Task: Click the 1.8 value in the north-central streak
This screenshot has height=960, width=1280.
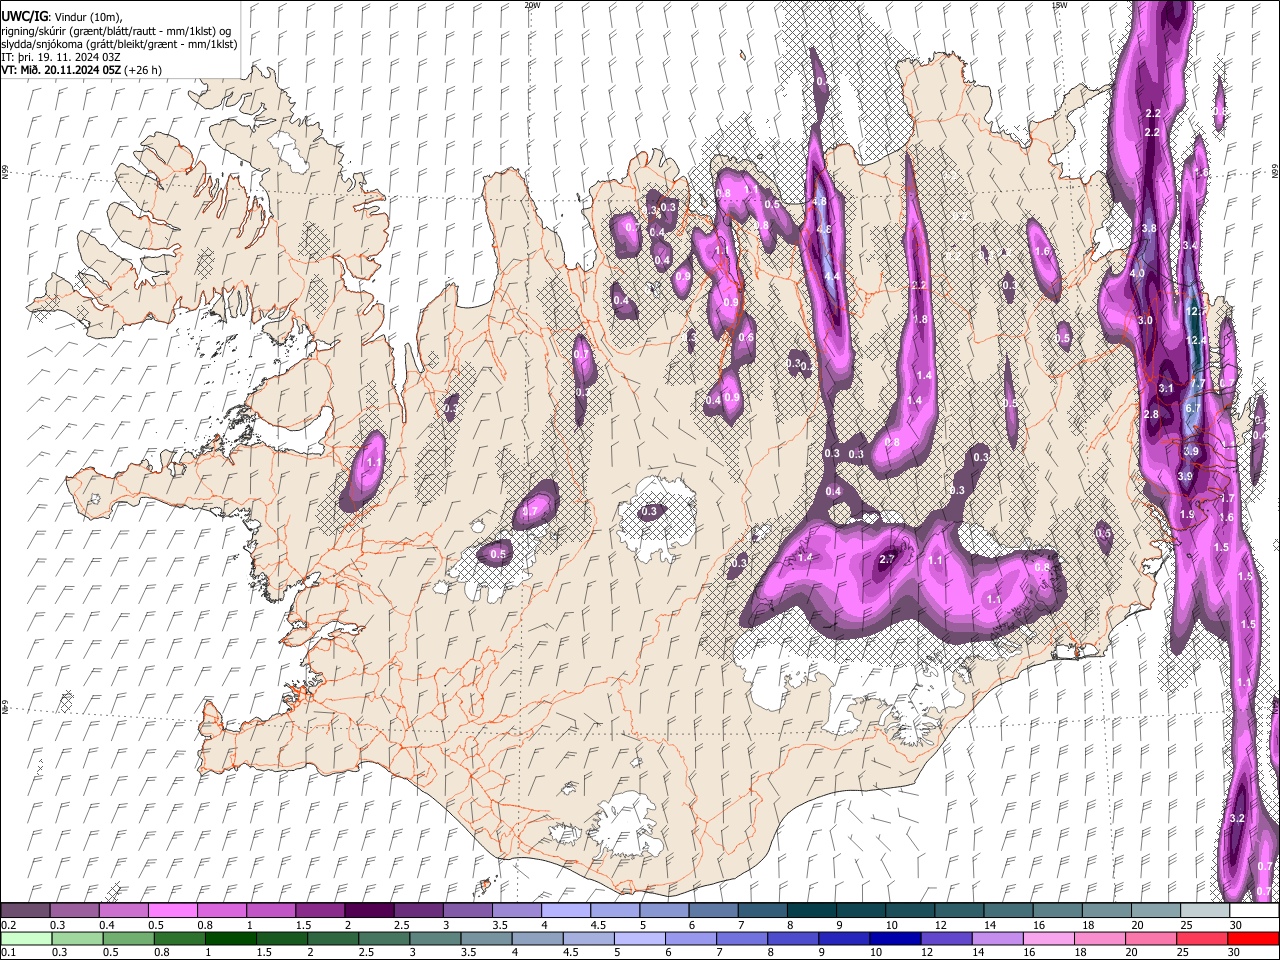Action: pyautogui.click(x=921, y=319)
